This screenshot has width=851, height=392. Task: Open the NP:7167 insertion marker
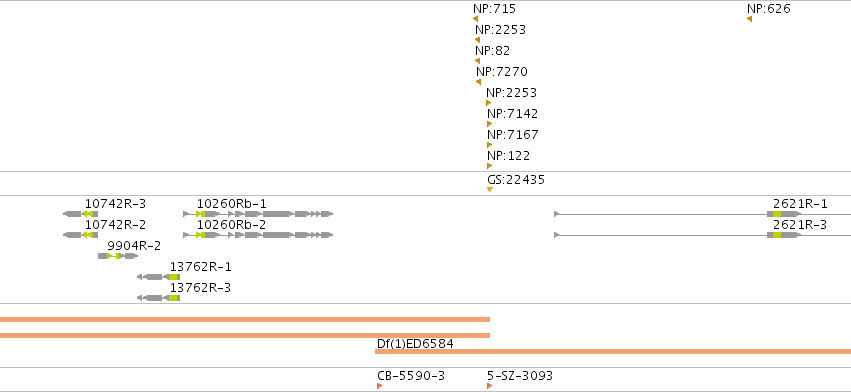[490, 145]
